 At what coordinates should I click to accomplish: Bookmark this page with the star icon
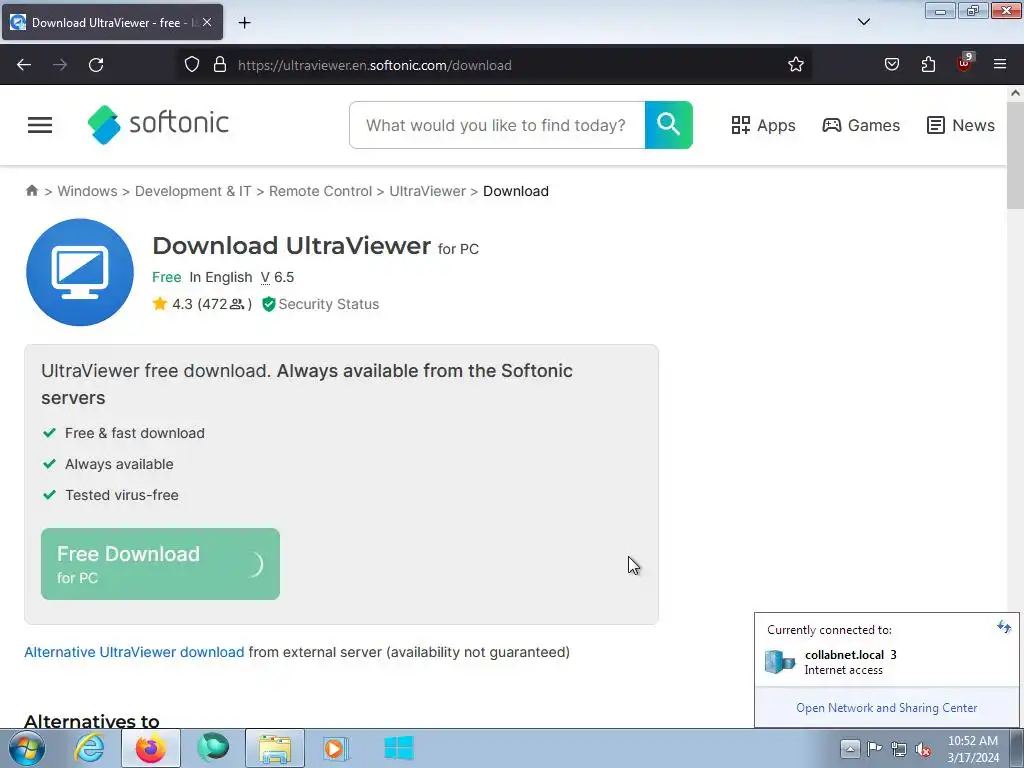coord(795,65)
